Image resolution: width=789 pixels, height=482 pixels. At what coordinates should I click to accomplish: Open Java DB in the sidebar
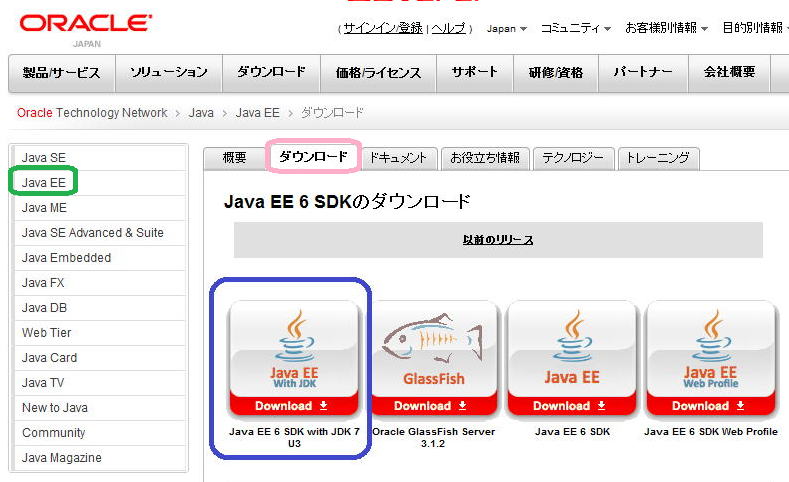[100, 307]
